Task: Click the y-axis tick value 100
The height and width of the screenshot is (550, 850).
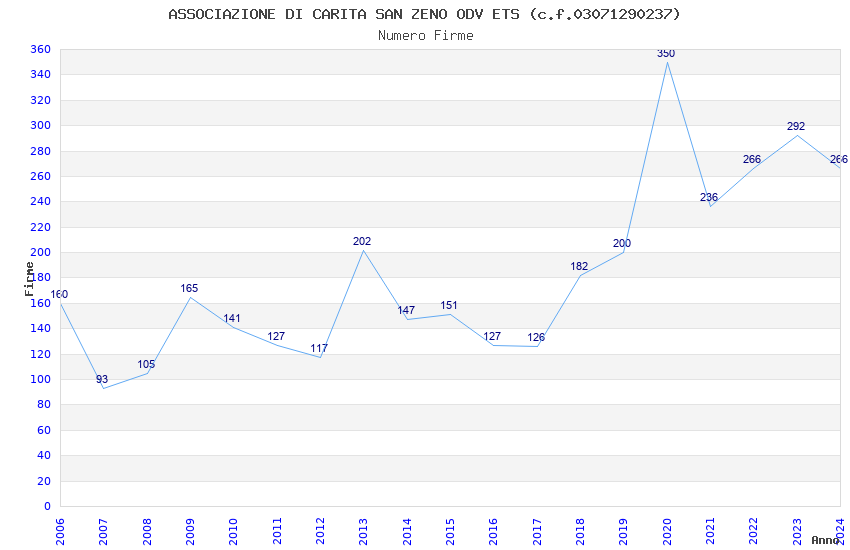Action: pos(41,379)
